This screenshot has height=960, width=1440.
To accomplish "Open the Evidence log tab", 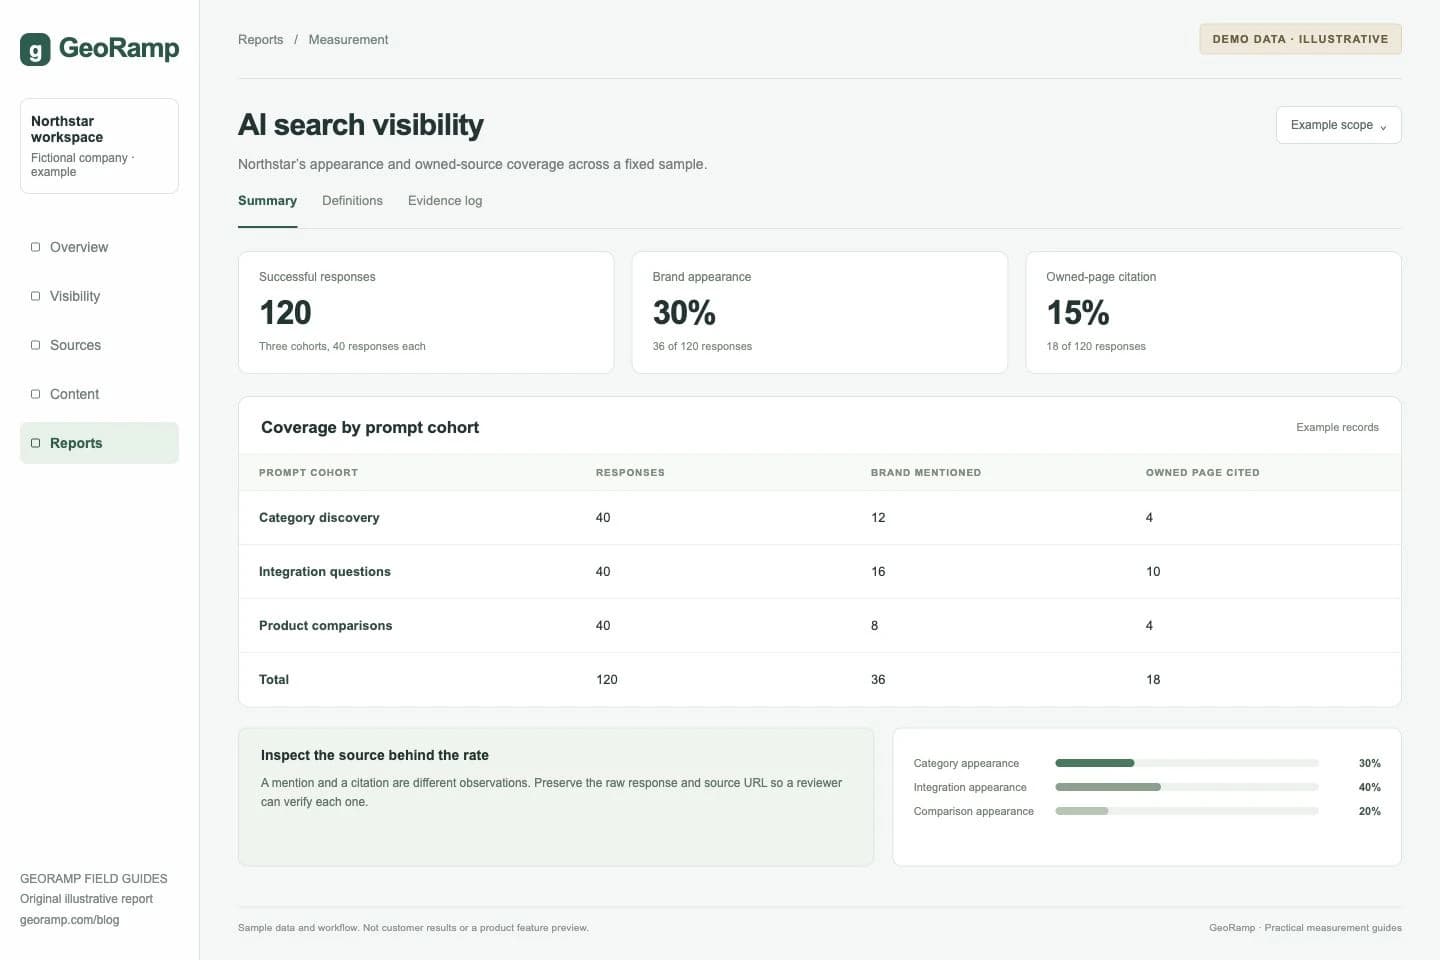I will tap(445, 201).
